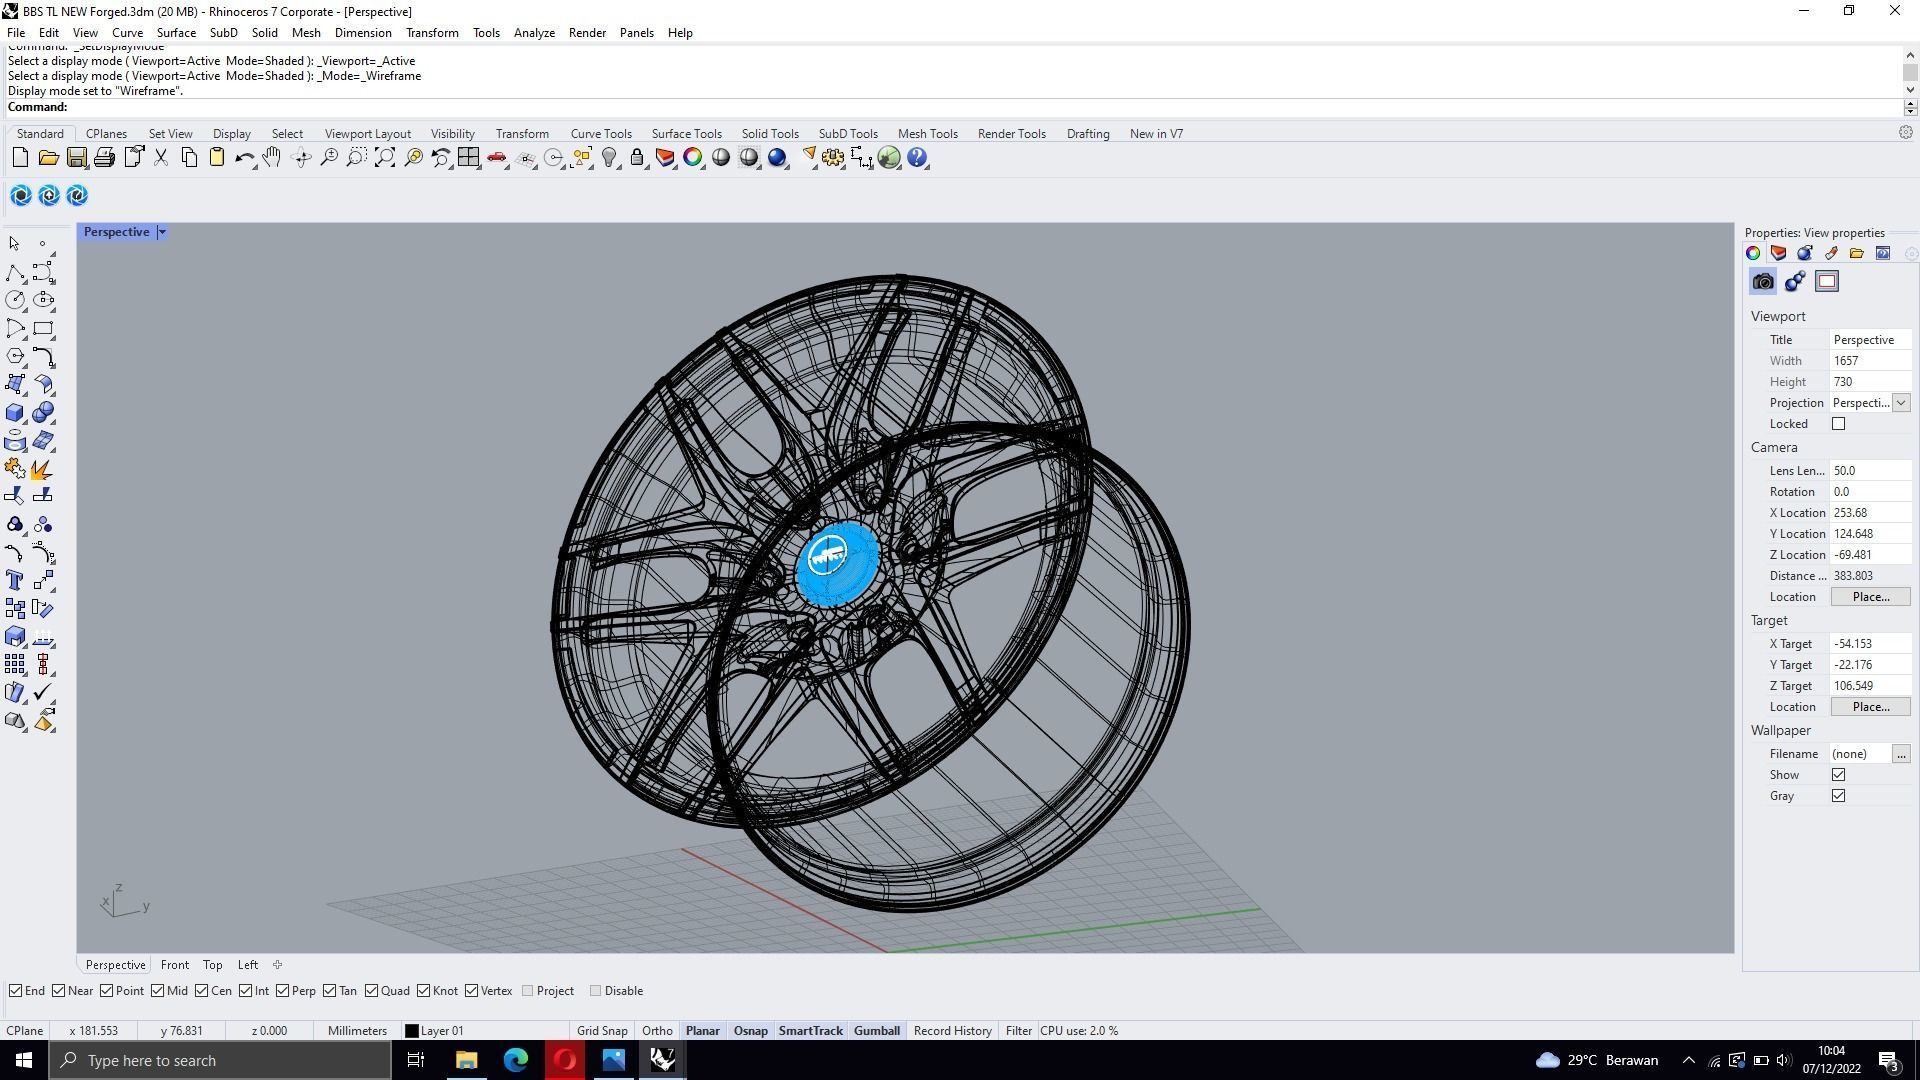Uncheck the wallpaper Show checkbox
1920x1080 pixels.
tap(1838, 775)
